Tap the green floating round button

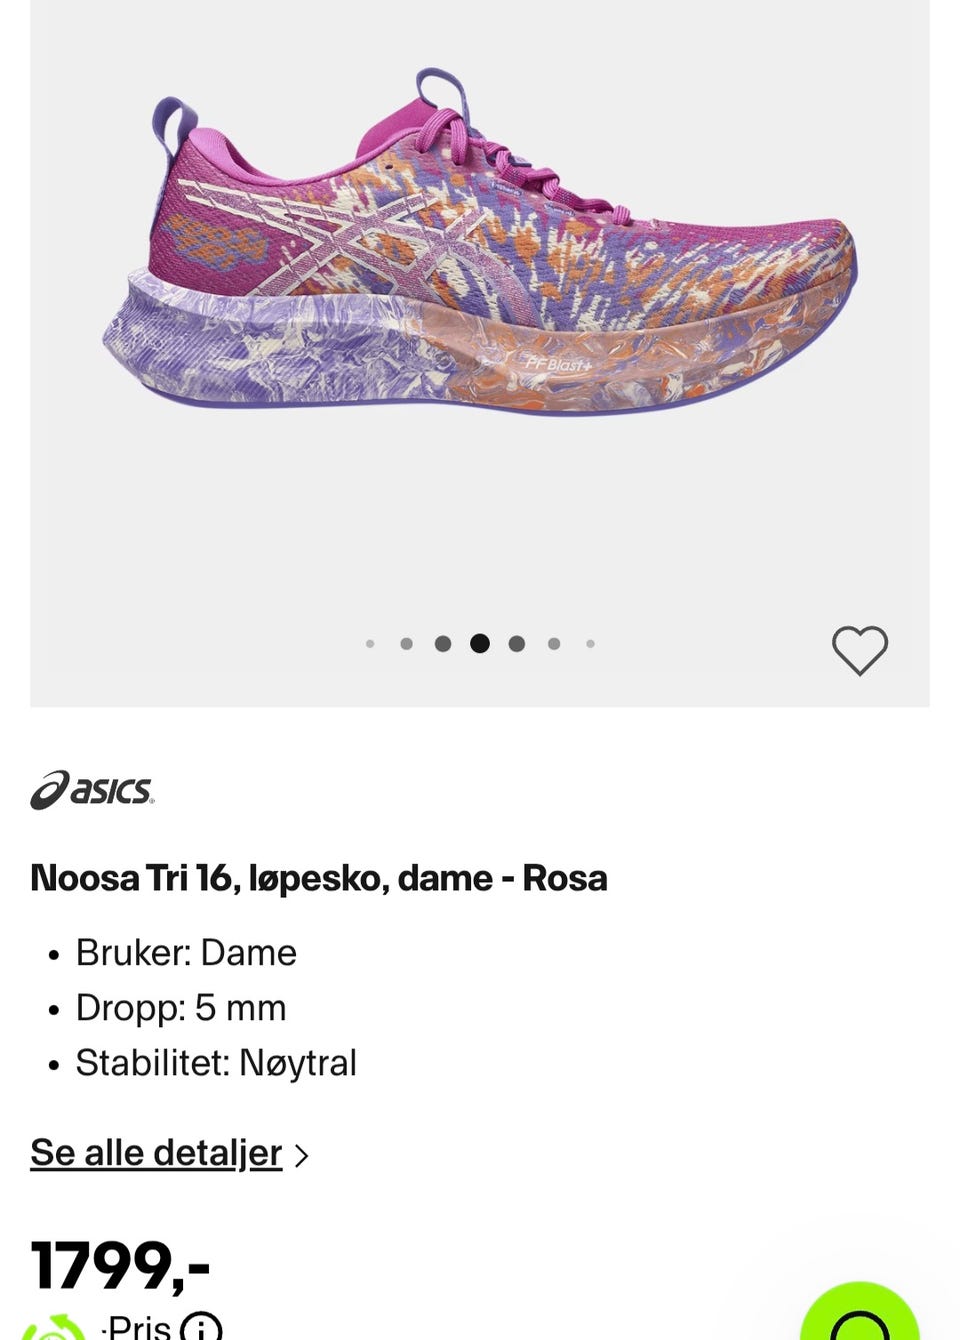pyautogui.click(x=860, y=1311)
